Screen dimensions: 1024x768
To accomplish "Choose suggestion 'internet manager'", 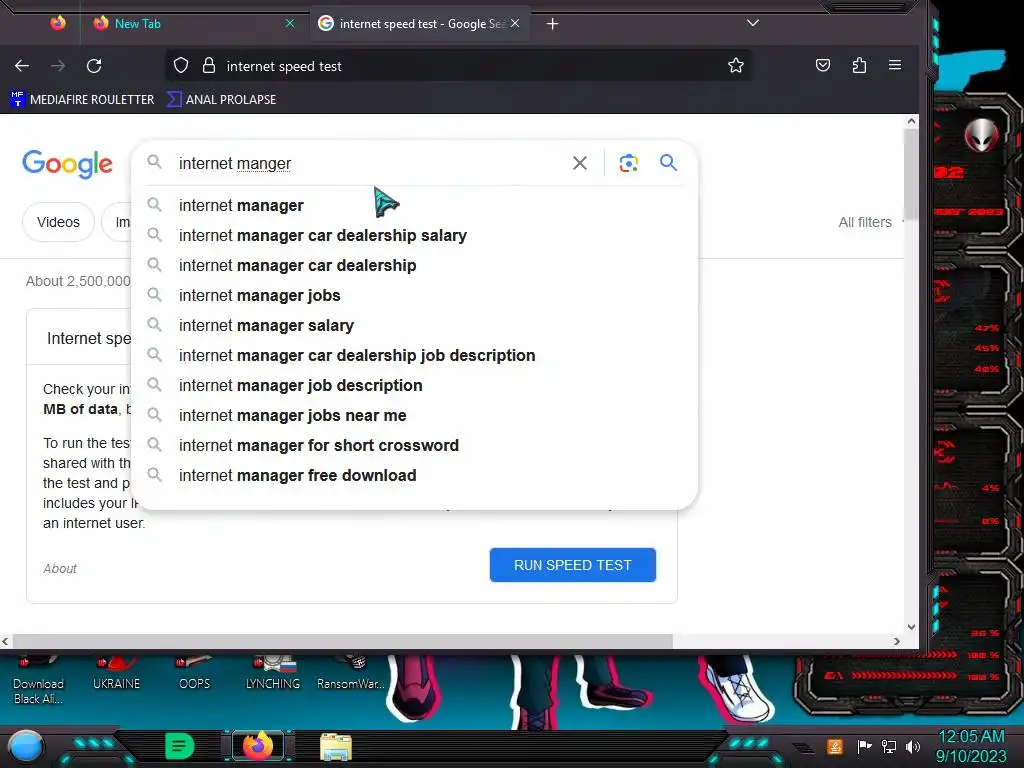I will [415, 205].
